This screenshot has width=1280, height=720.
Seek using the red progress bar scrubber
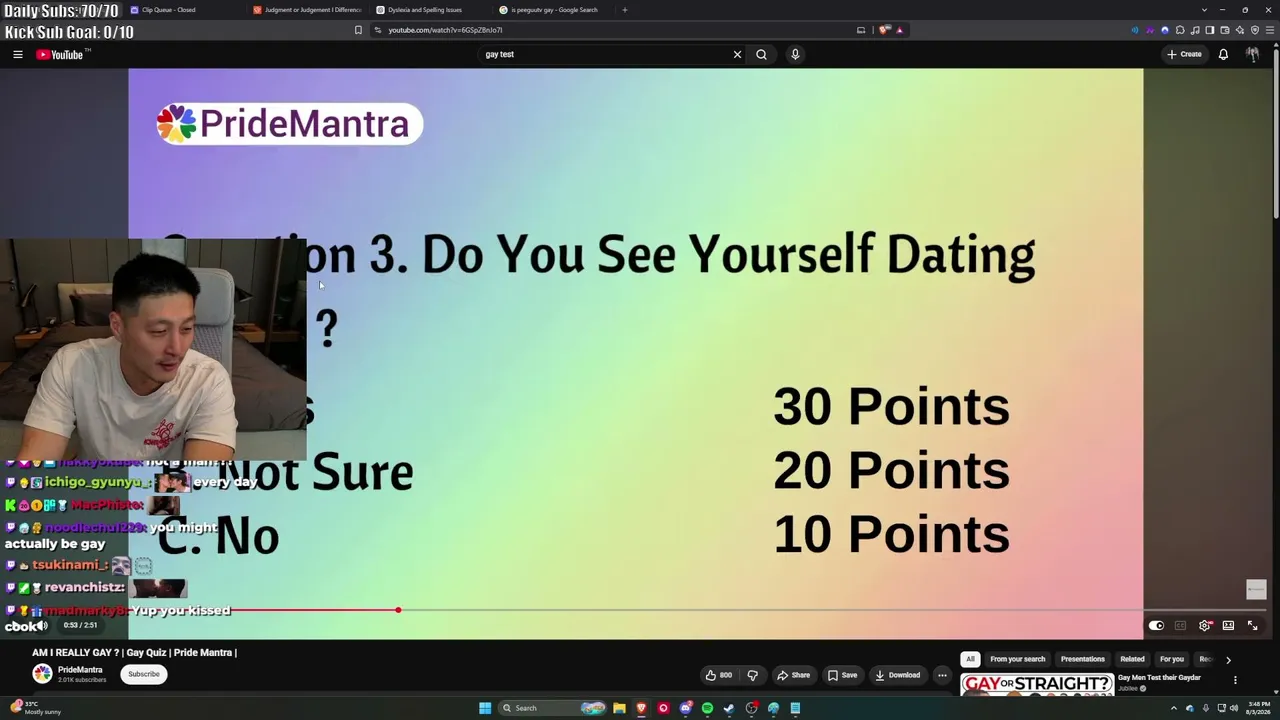[x=398, y=610]
